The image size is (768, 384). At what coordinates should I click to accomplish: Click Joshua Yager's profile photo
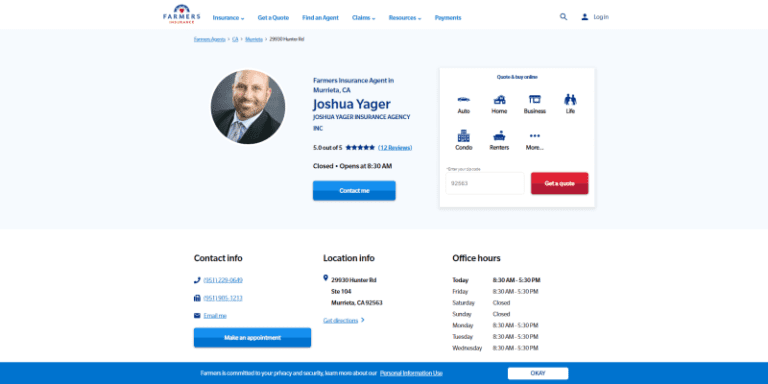(248, 107)
